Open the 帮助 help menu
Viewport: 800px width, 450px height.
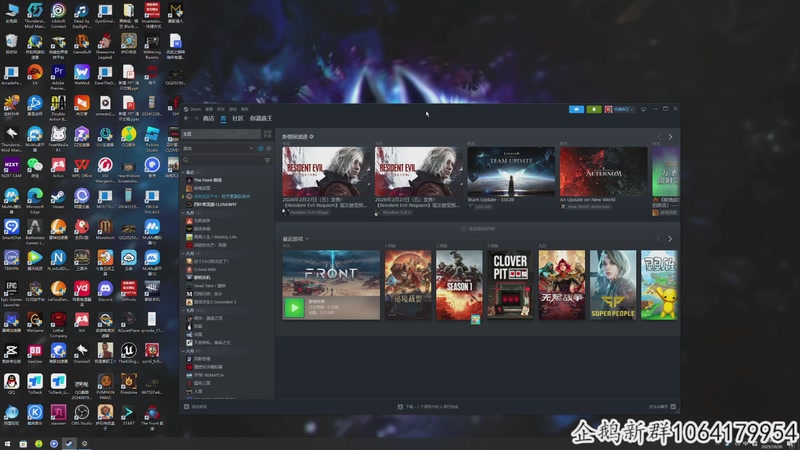[x=244, y=109]
